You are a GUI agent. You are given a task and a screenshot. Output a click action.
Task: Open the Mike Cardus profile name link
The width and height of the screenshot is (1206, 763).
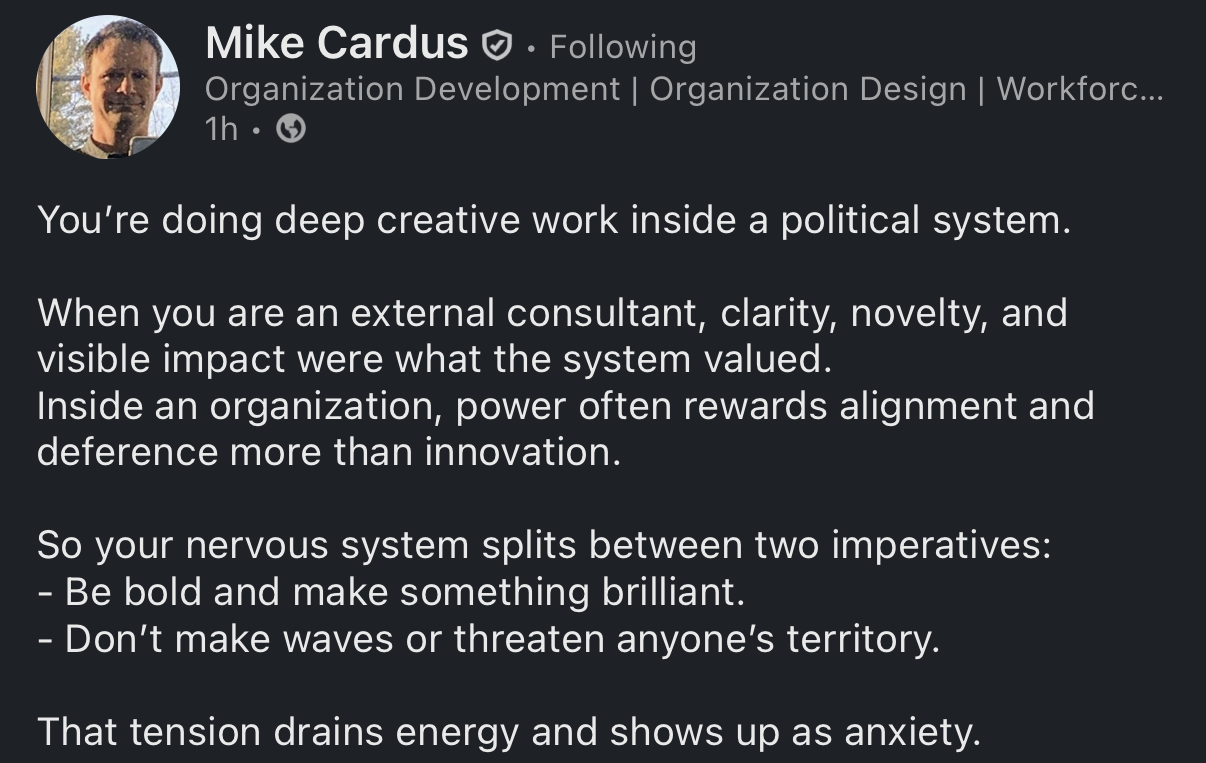coord(336,44)
